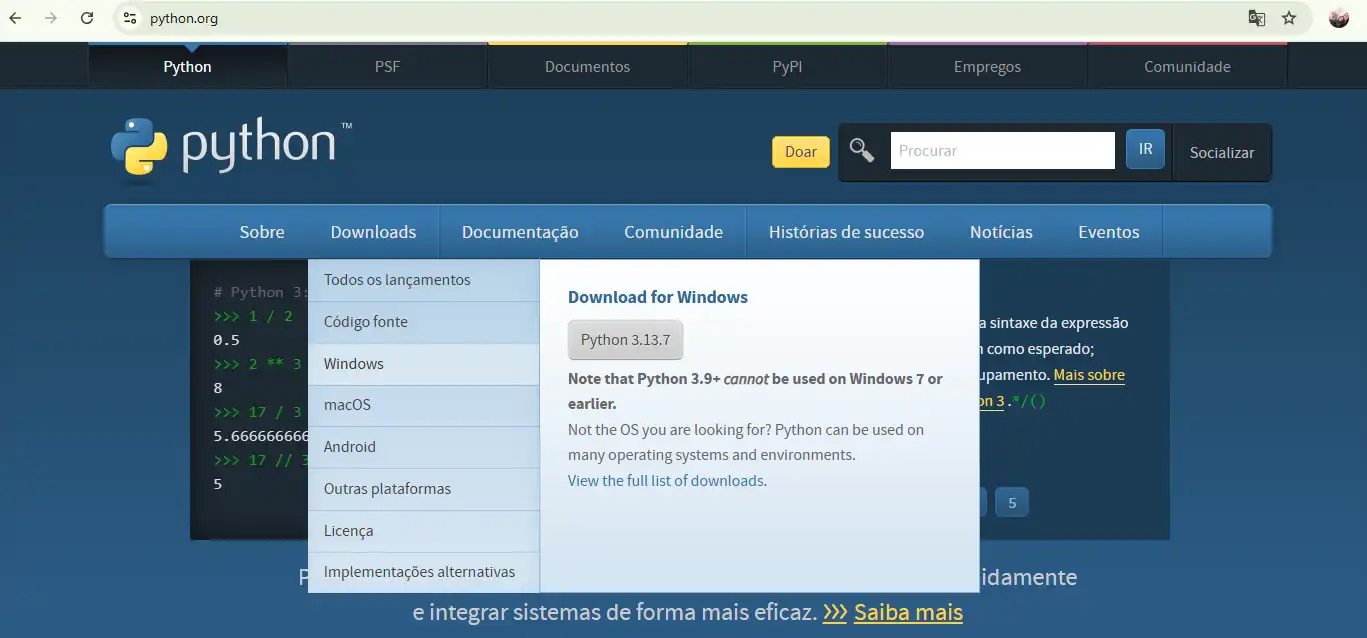Image resolution: width=1367 pixels, height=638 pixels.
Task: Open the Documentação menu
Action: click(520, 232)
